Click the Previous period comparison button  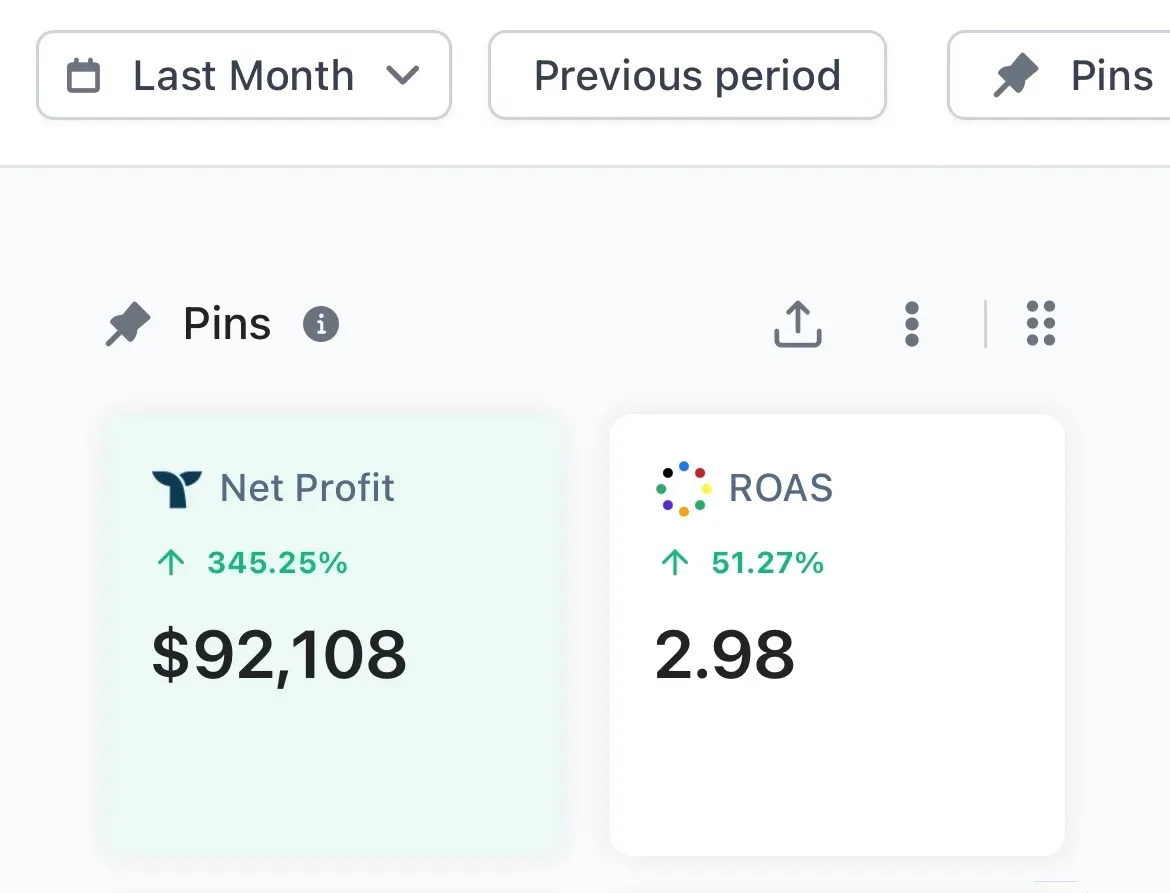coord(687,76)
